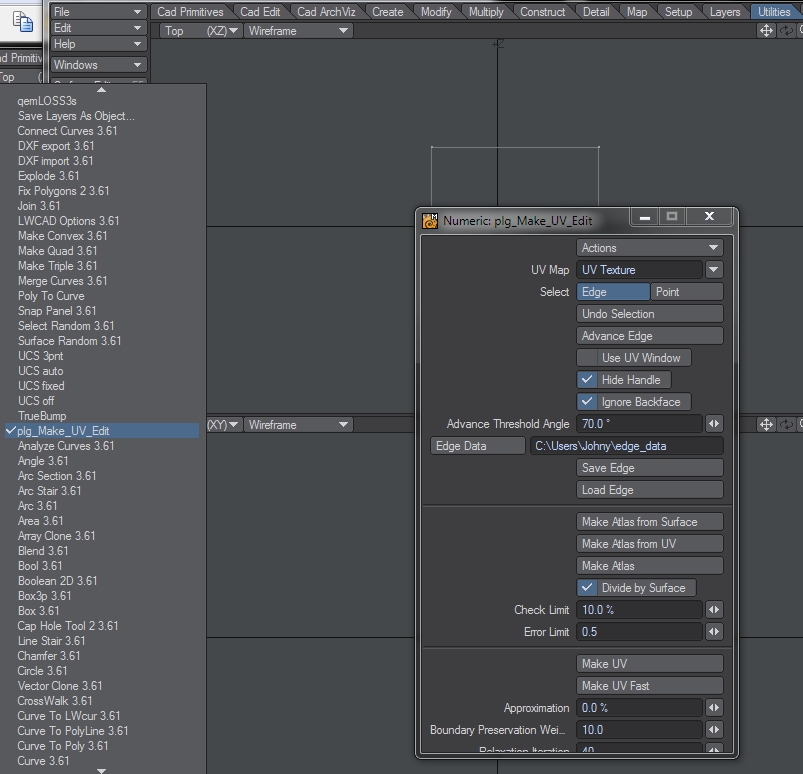Image resolution: width=803 pixels, height=774 pixels.
Task: Click the Check Limit arrow stepper
Action: (714, 610)
